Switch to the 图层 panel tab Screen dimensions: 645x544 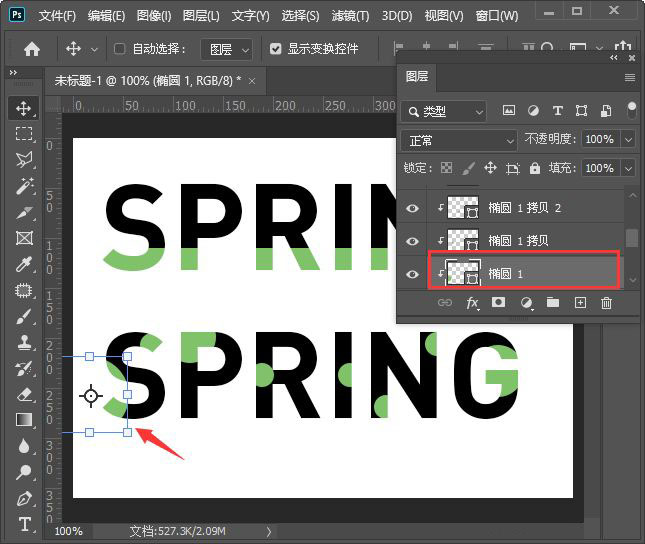click(417, 77)
